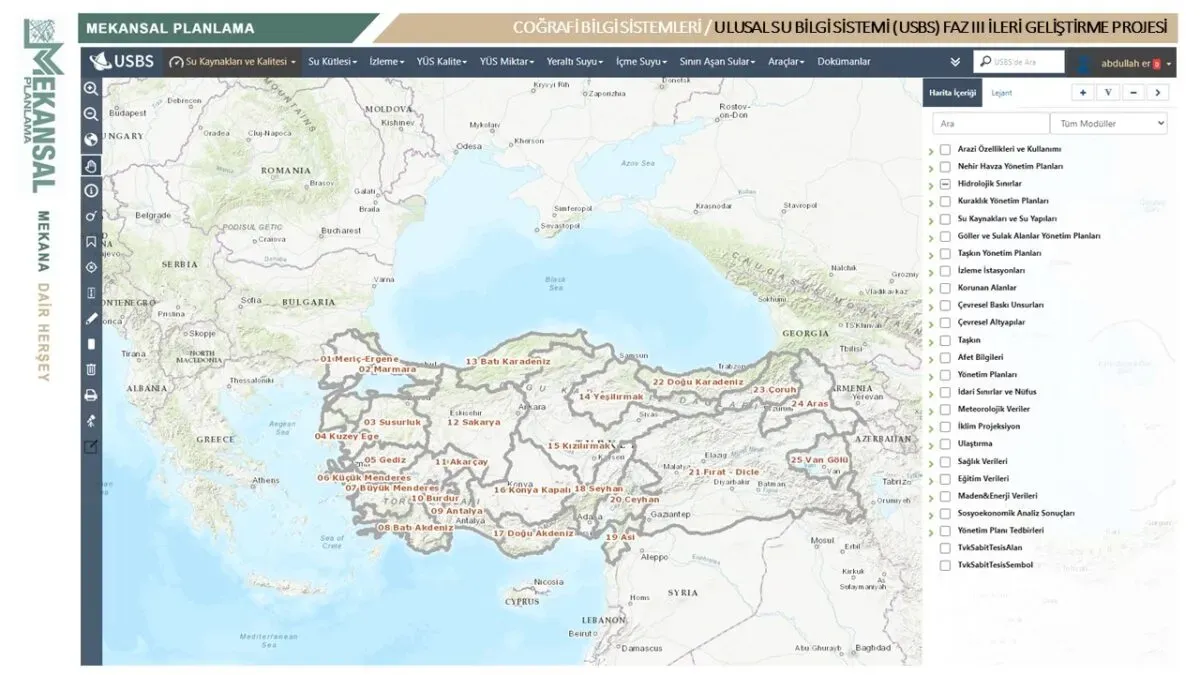The image size is (1200, 675).
Task: Click the plus expand-all button in panel
Action: (x=1083, y=92)
